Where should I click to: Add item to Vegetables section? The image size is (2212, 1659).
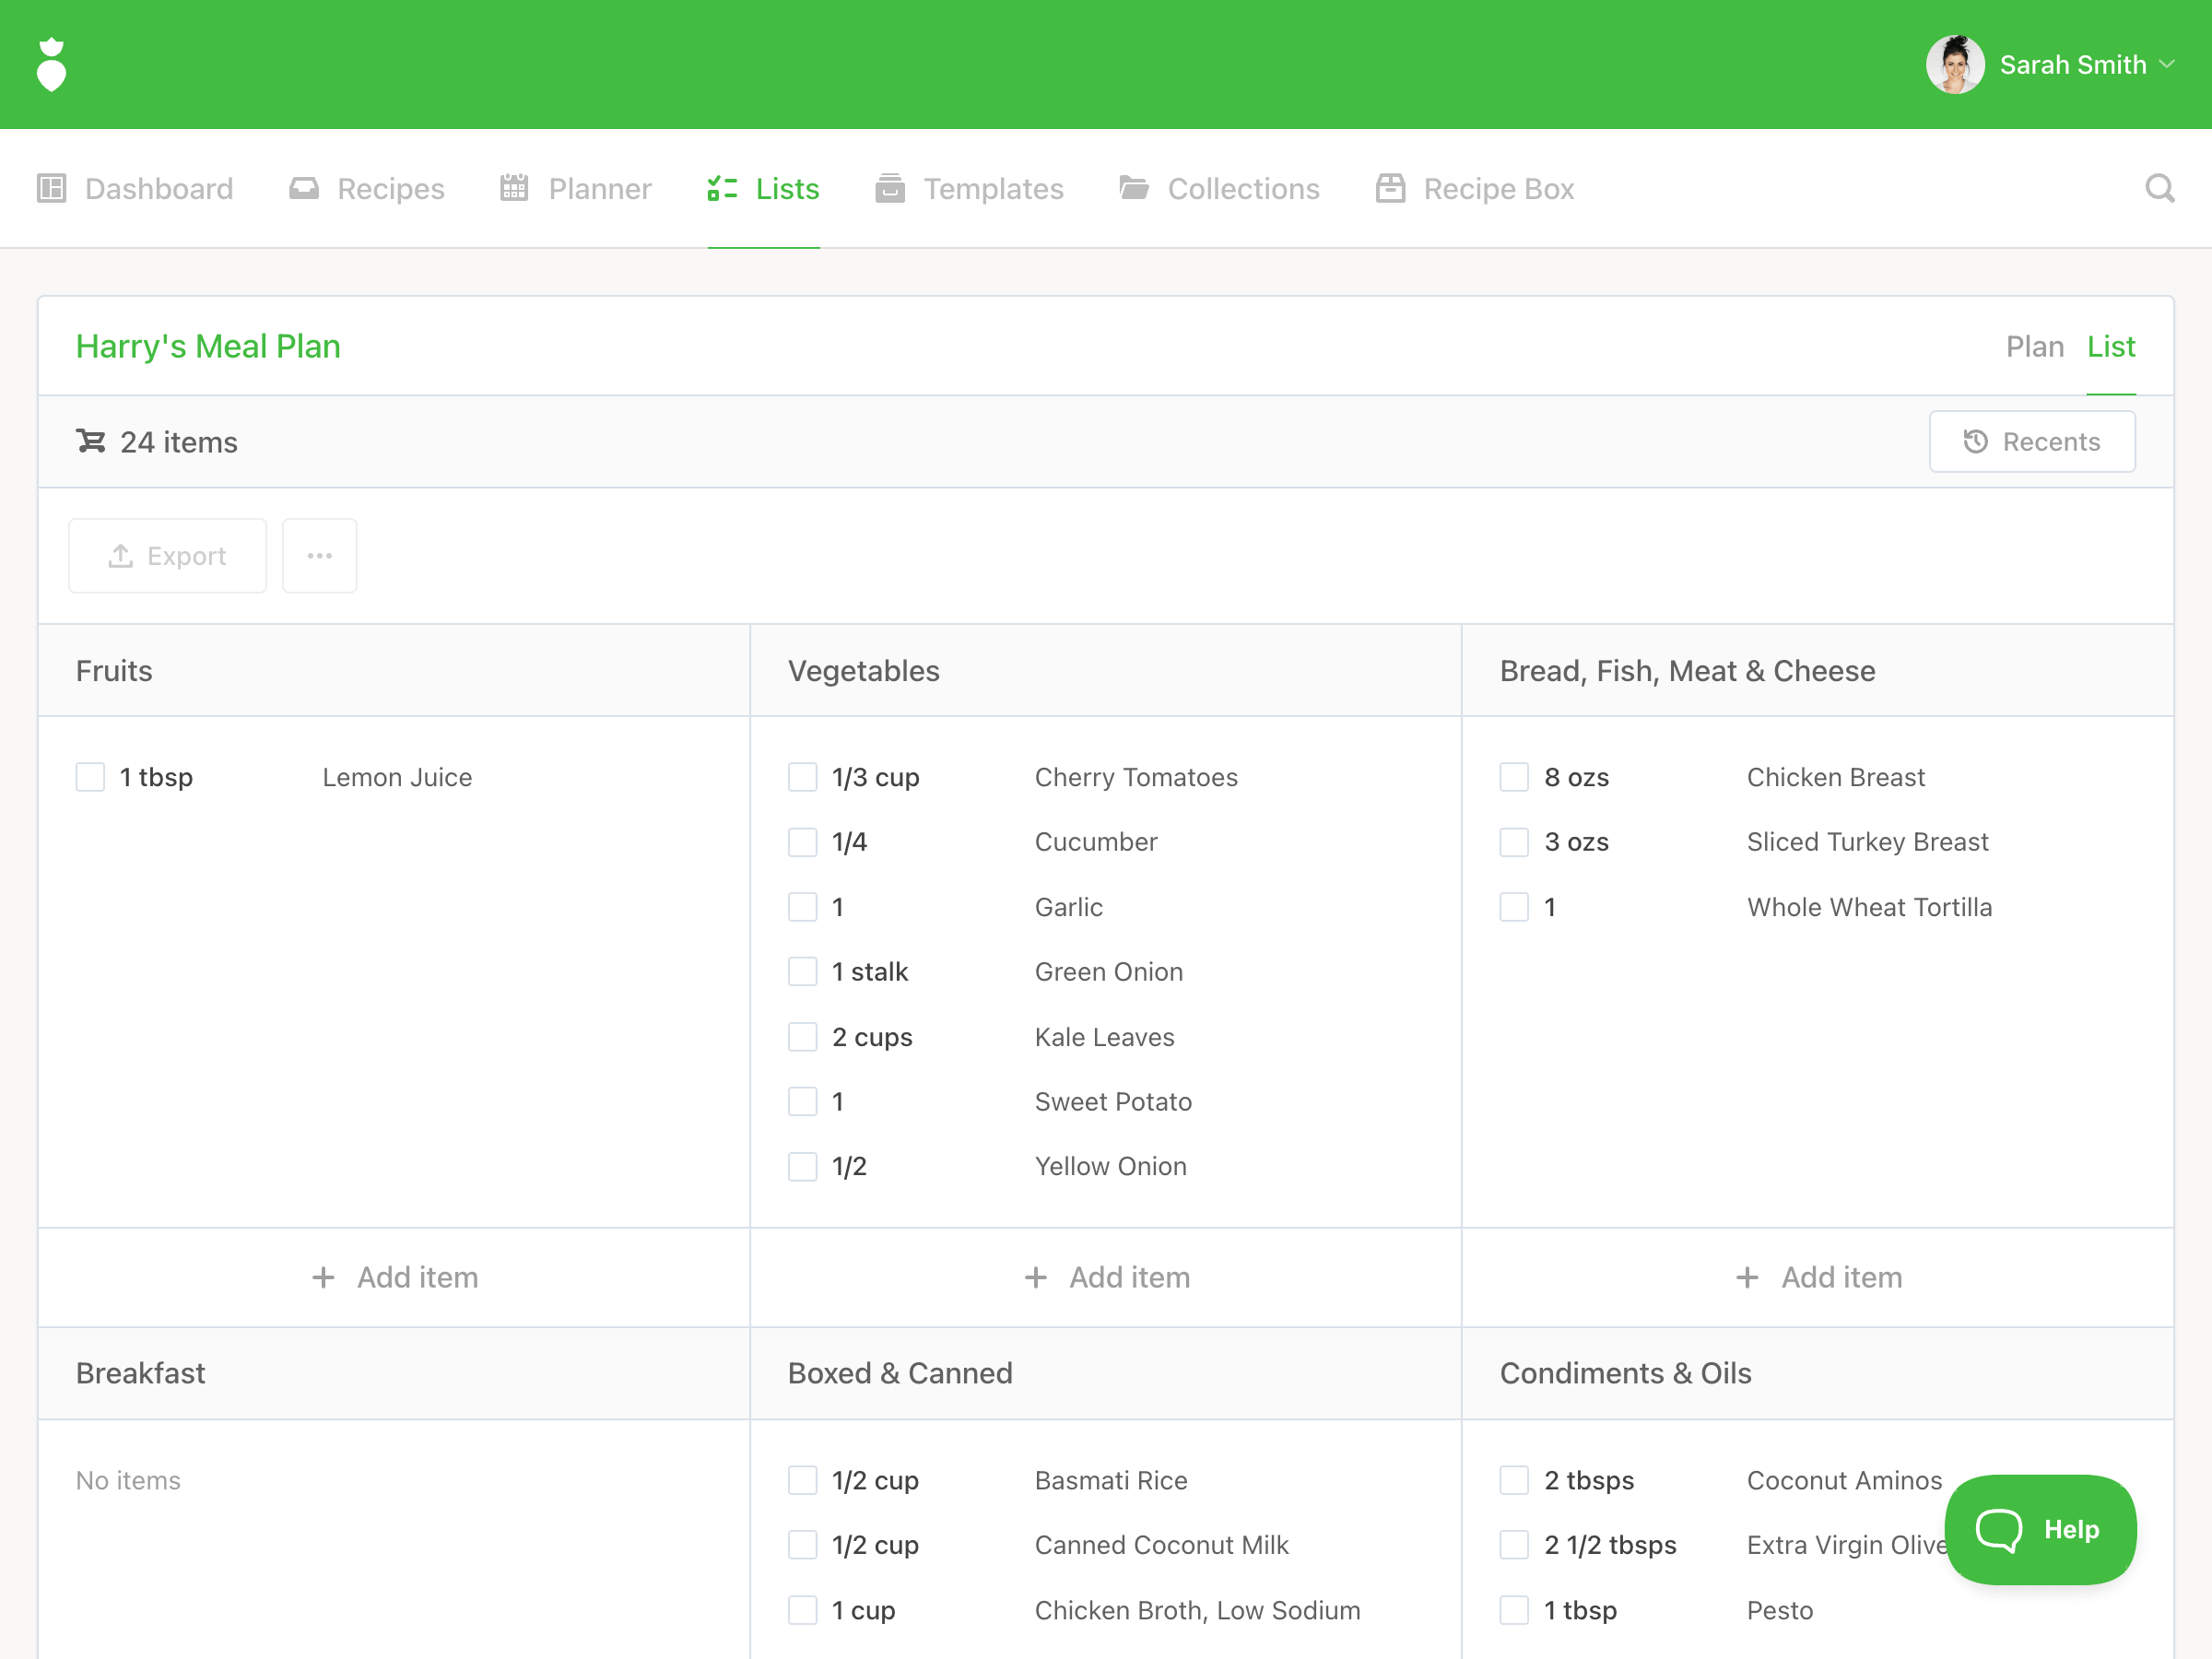click(x=1106, y=1277)
